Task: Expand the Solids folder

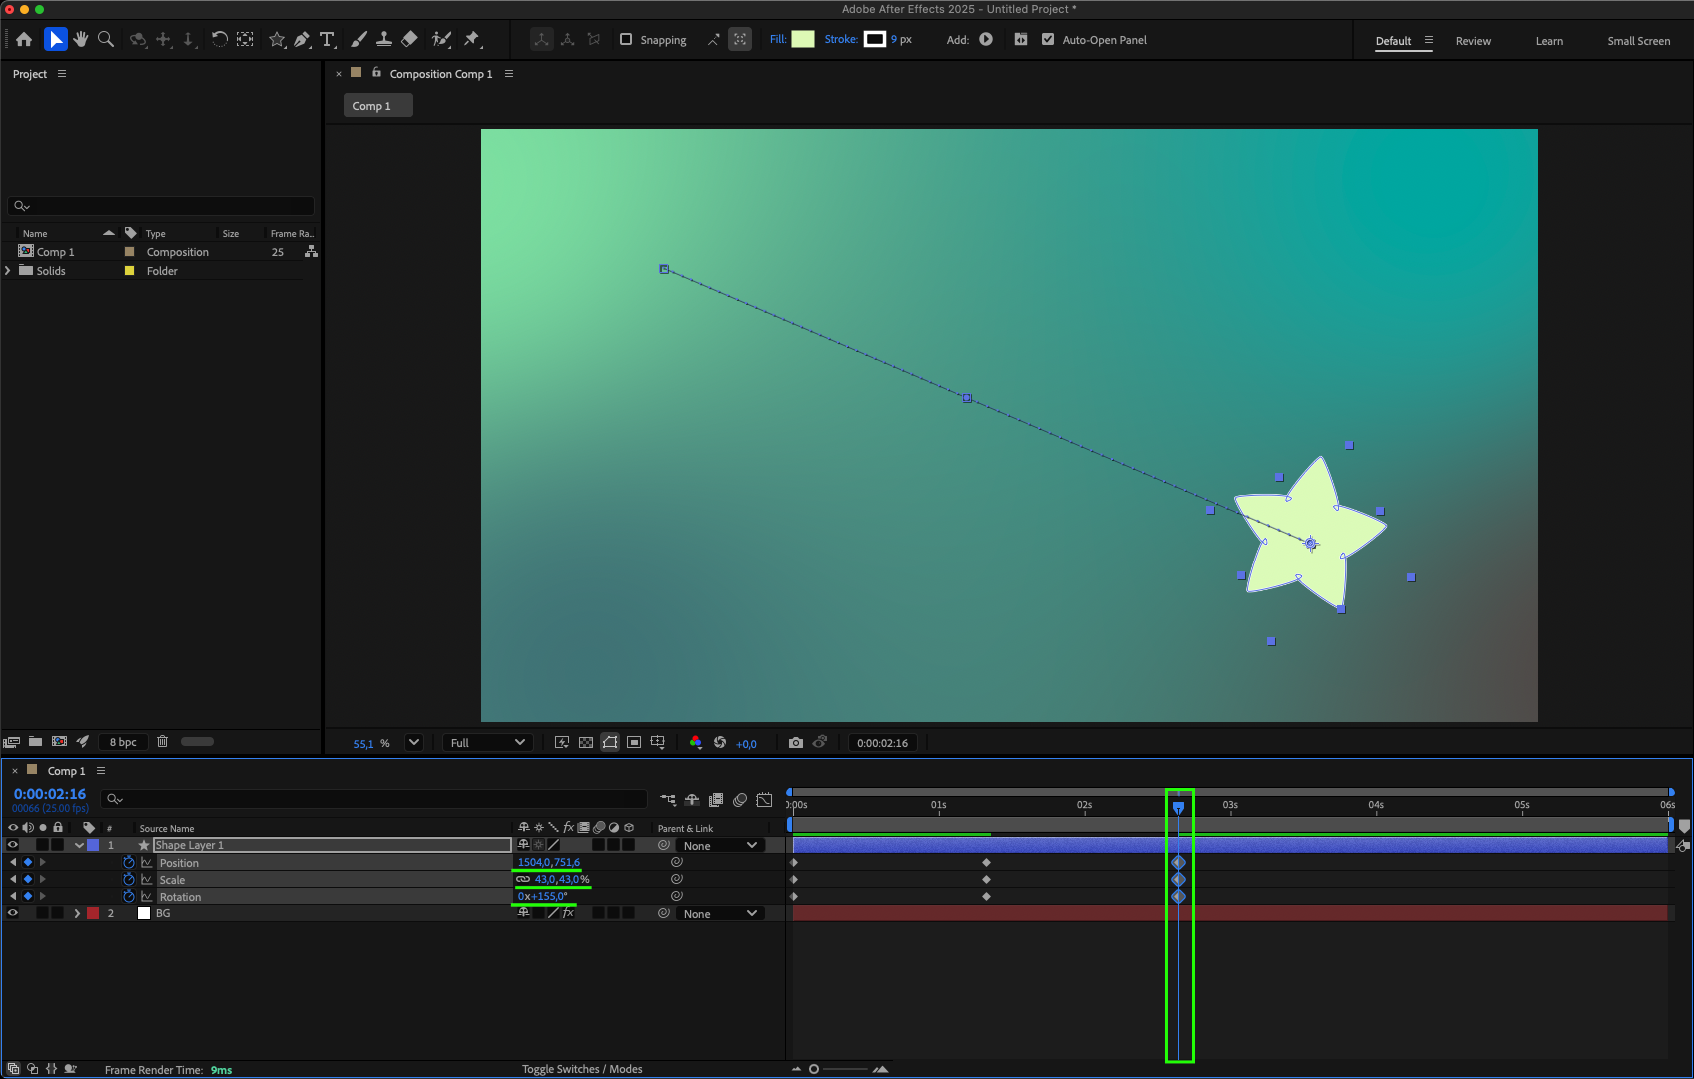Action: [8, 271]
